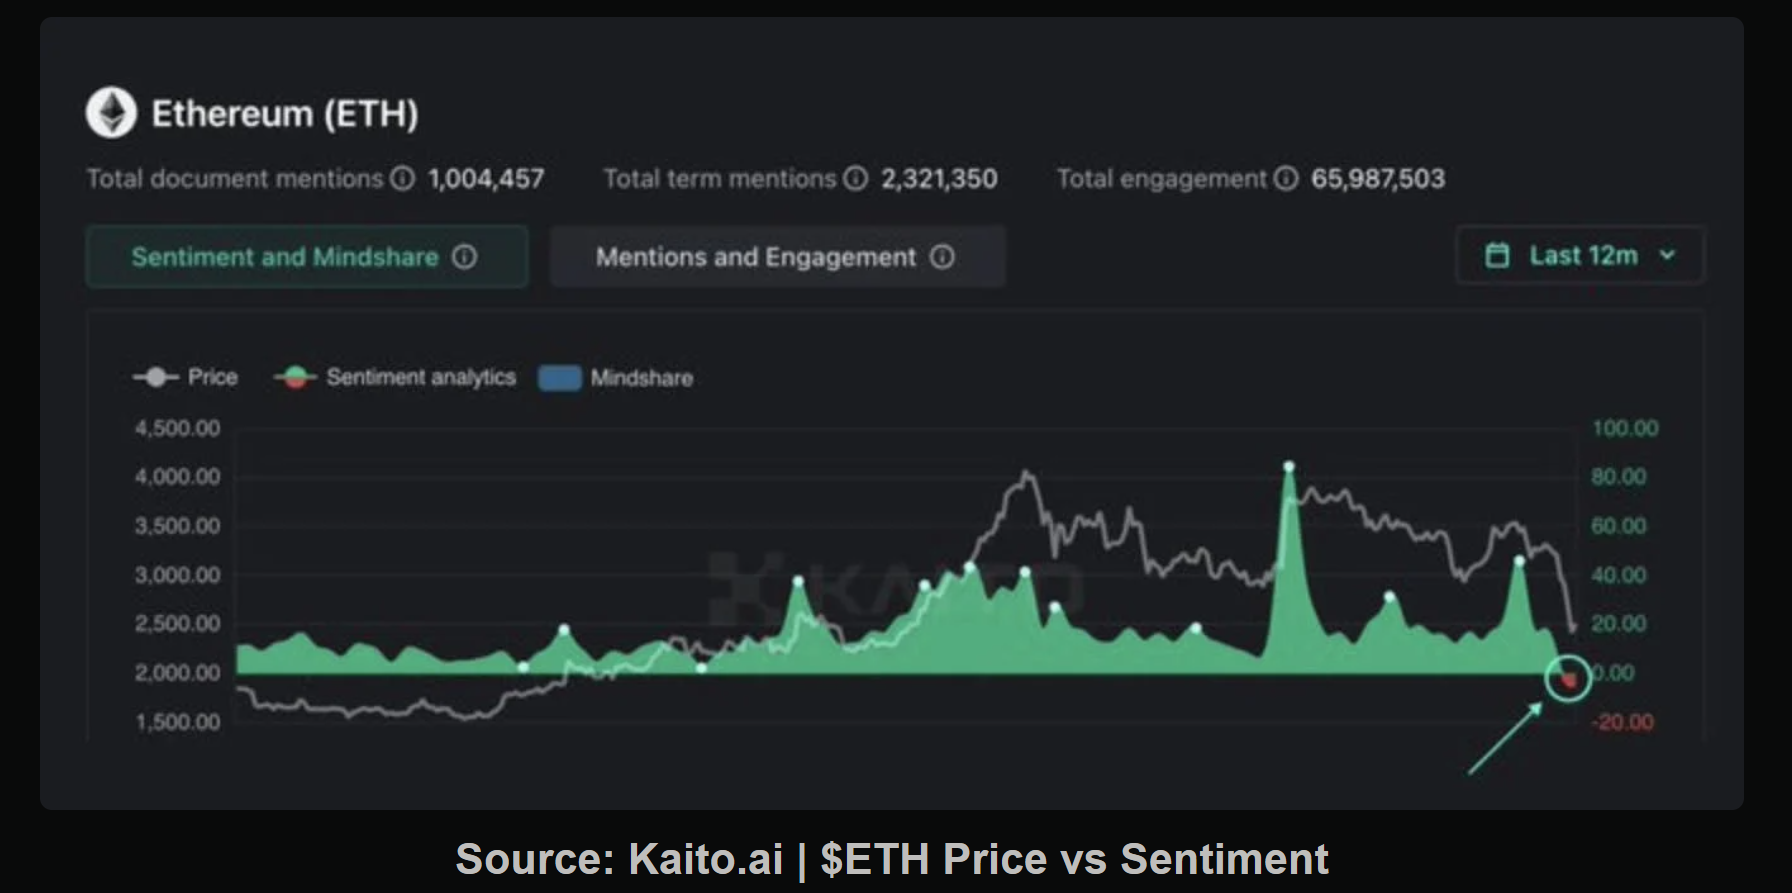Screen dimensions: 1792x893
Task: Click the highest sentiment peak marker
Action: (x=1289, y=467)
